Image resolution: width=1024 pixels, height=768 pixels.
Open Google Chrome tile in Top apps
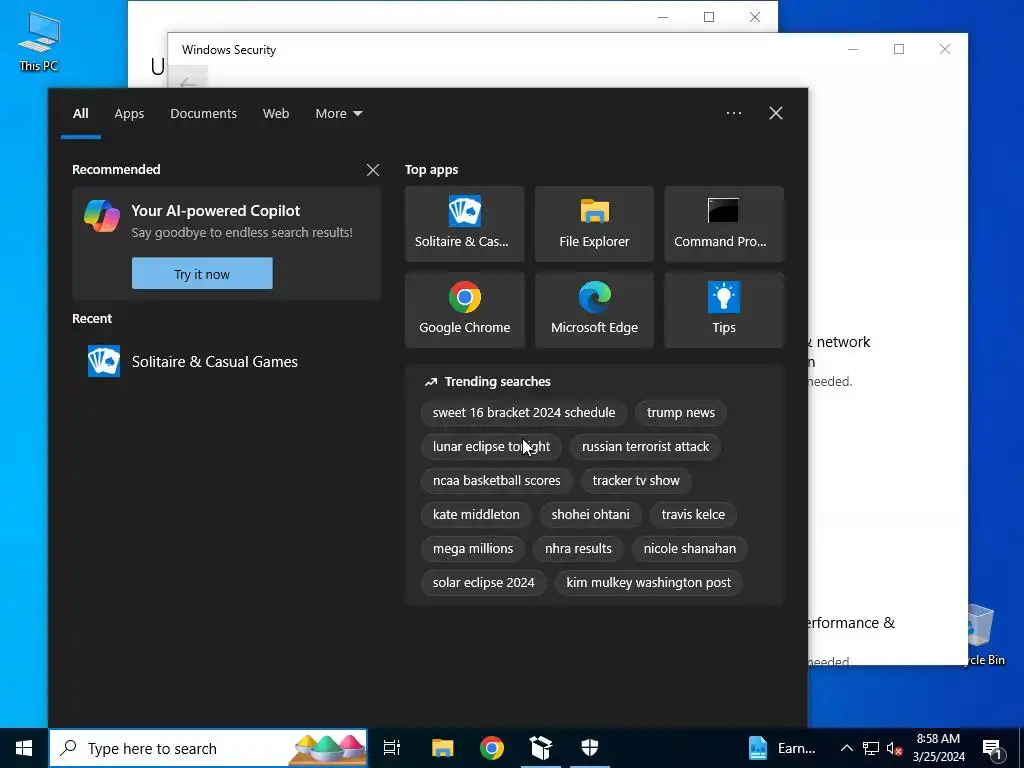(464, 310)
